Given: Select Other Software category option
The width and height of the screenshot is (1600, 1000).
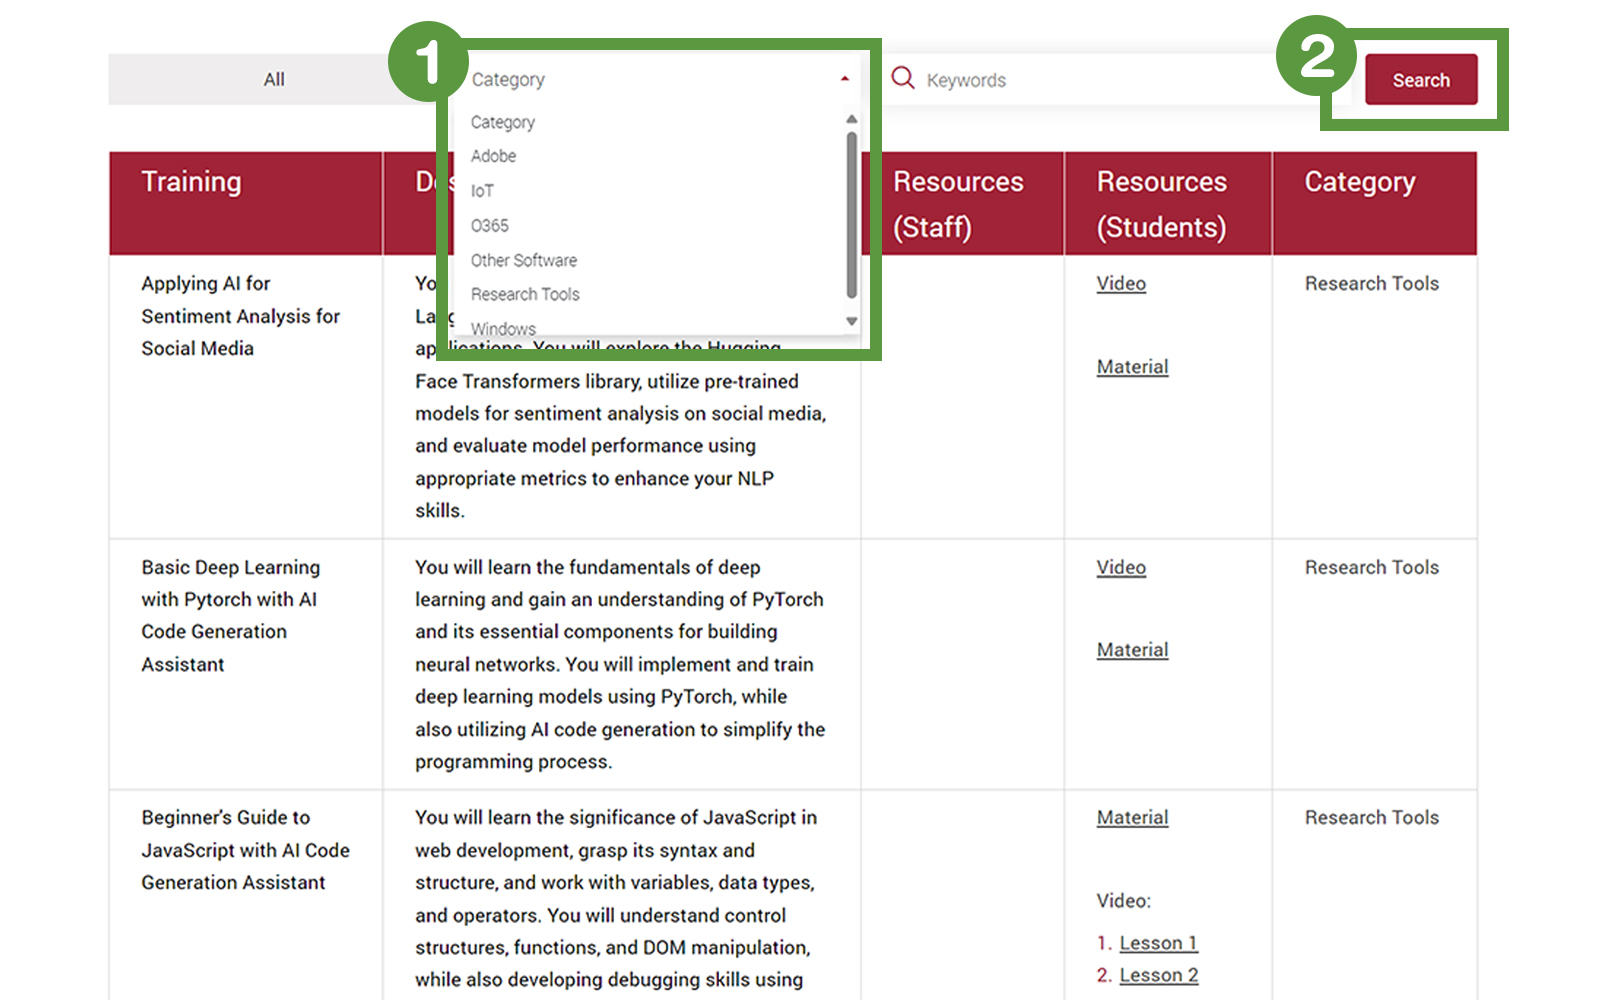Looking at the screenshot, I should pyautogui.click(x=524, y=260).
